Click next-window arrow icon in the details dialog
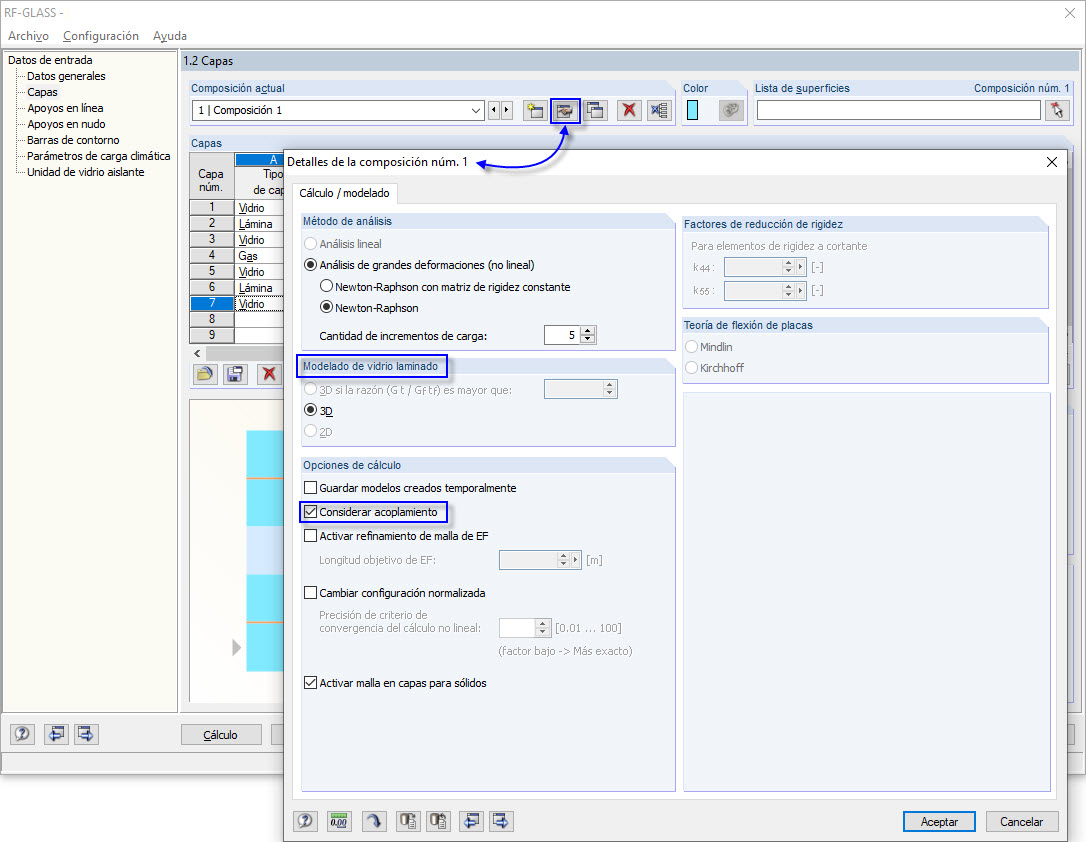Image resolution: width=1086 pixels, height=842 pixels. coord(501,821)
